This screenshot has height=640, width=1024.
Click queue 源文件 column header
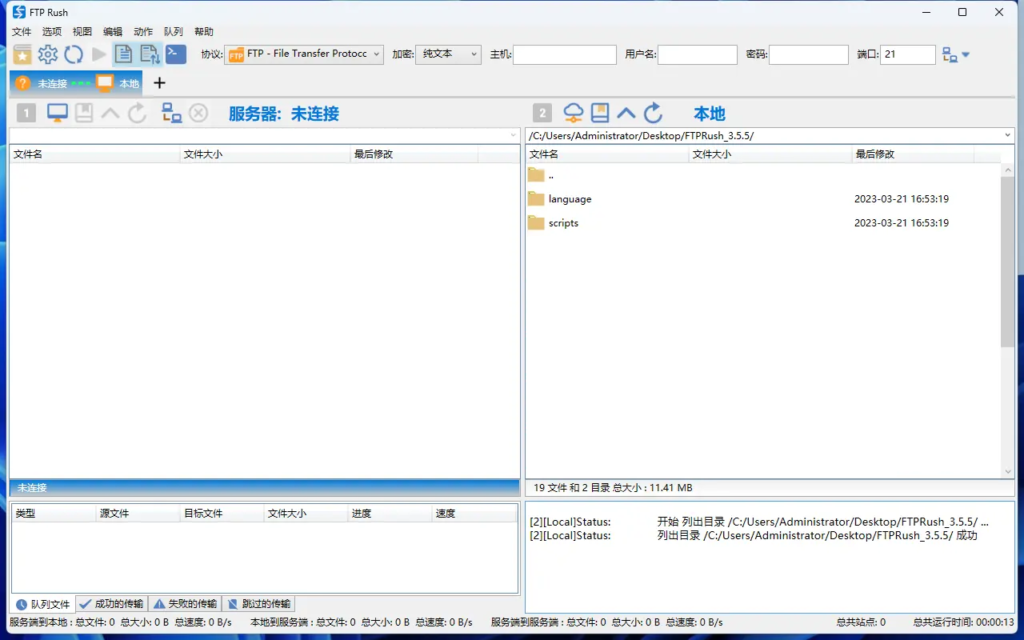(x=138, y=513)
